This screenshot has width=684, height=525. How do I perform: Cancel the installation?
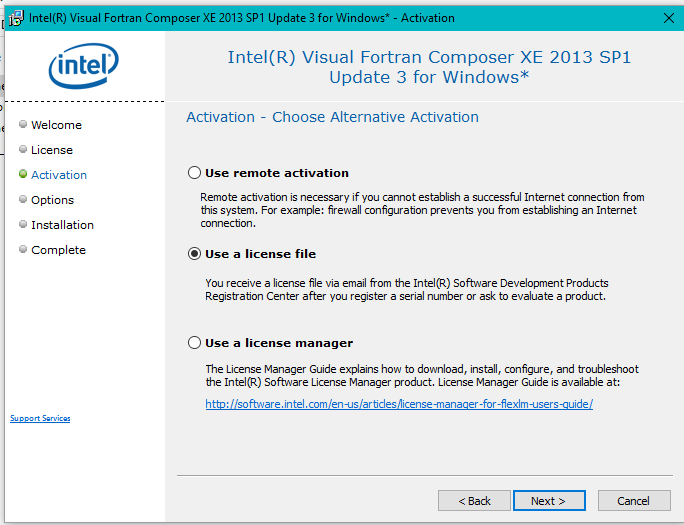pos(634,501)
